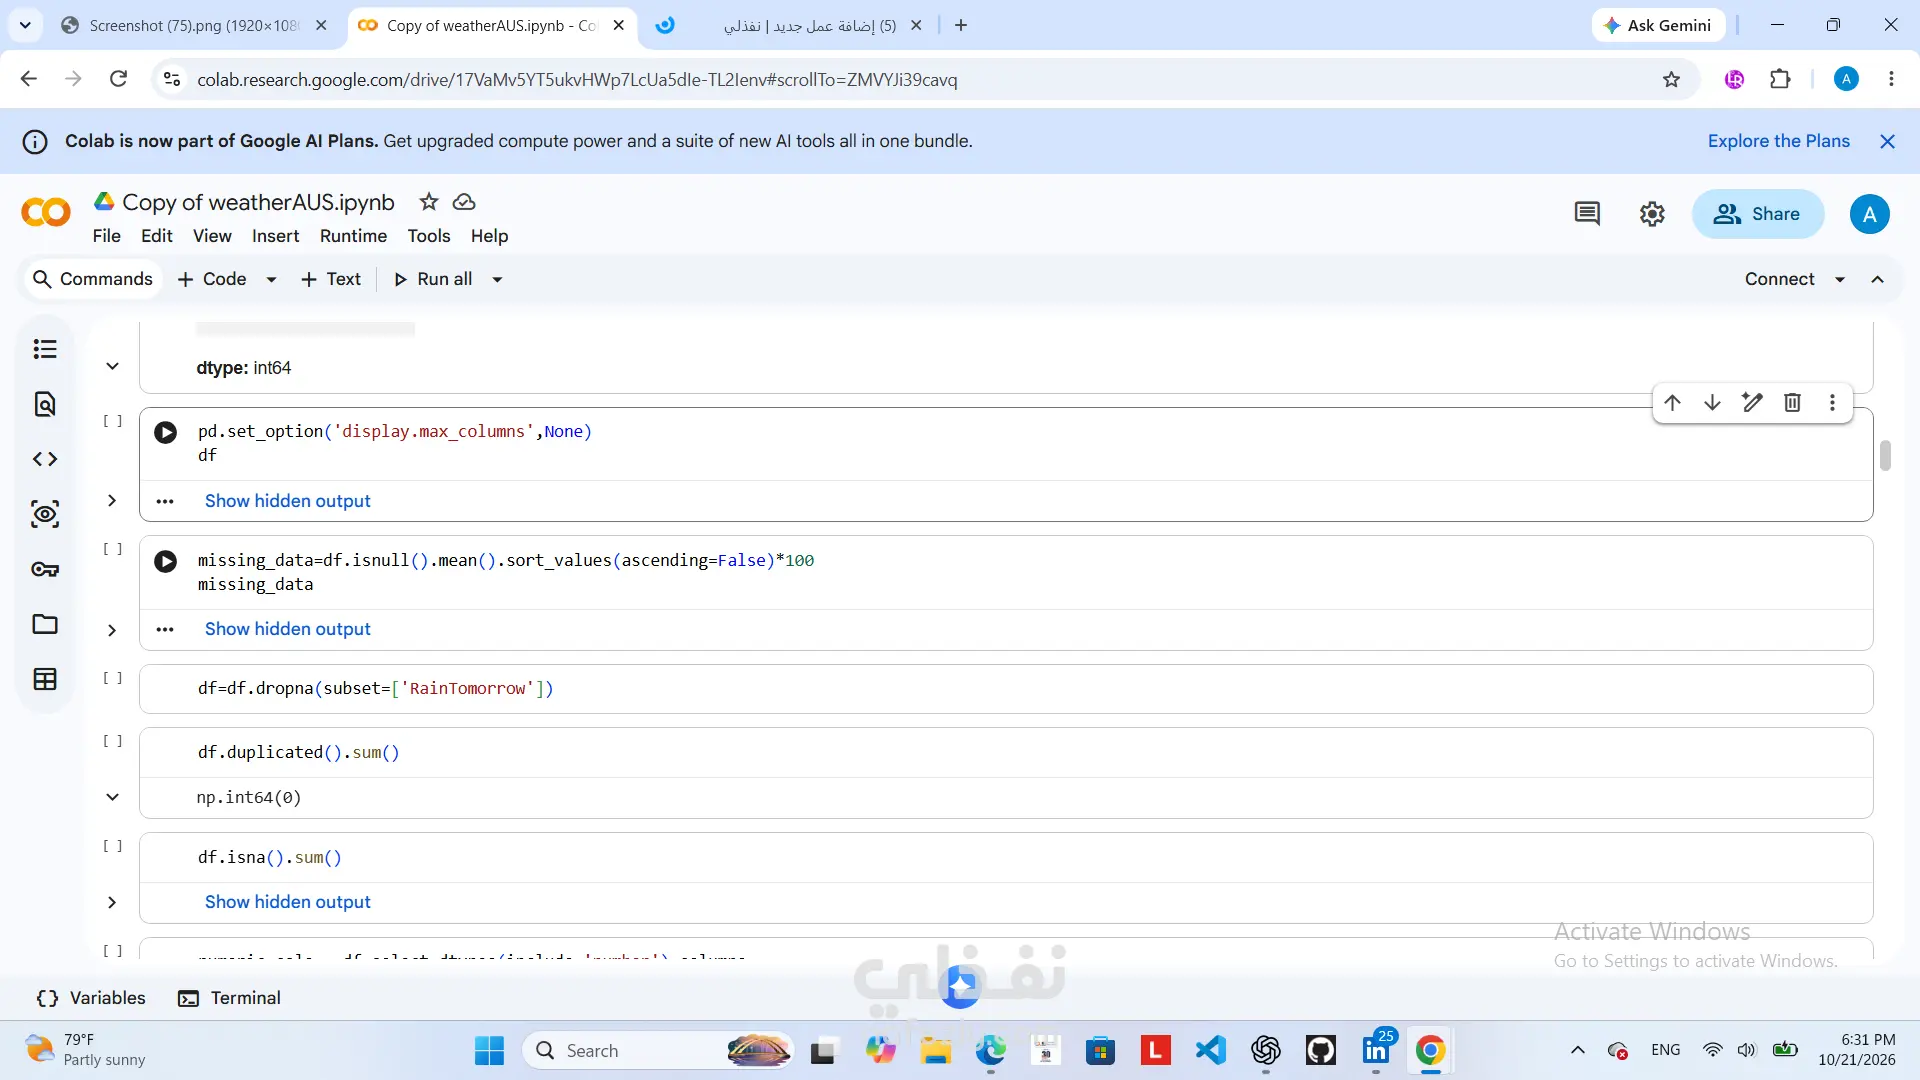The height and width of the screenshot is (1080, 1920).
Task: Click Explore the Plans link
Action: [1778, 141]
